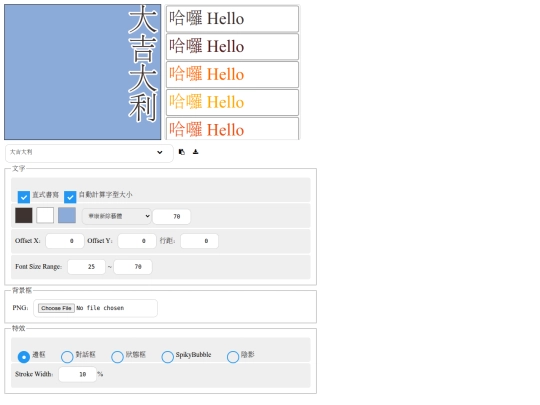The width and height of the screenshot is (540, 405).
Task: Click the 'No file chosen' text
Action: point(100,308)
